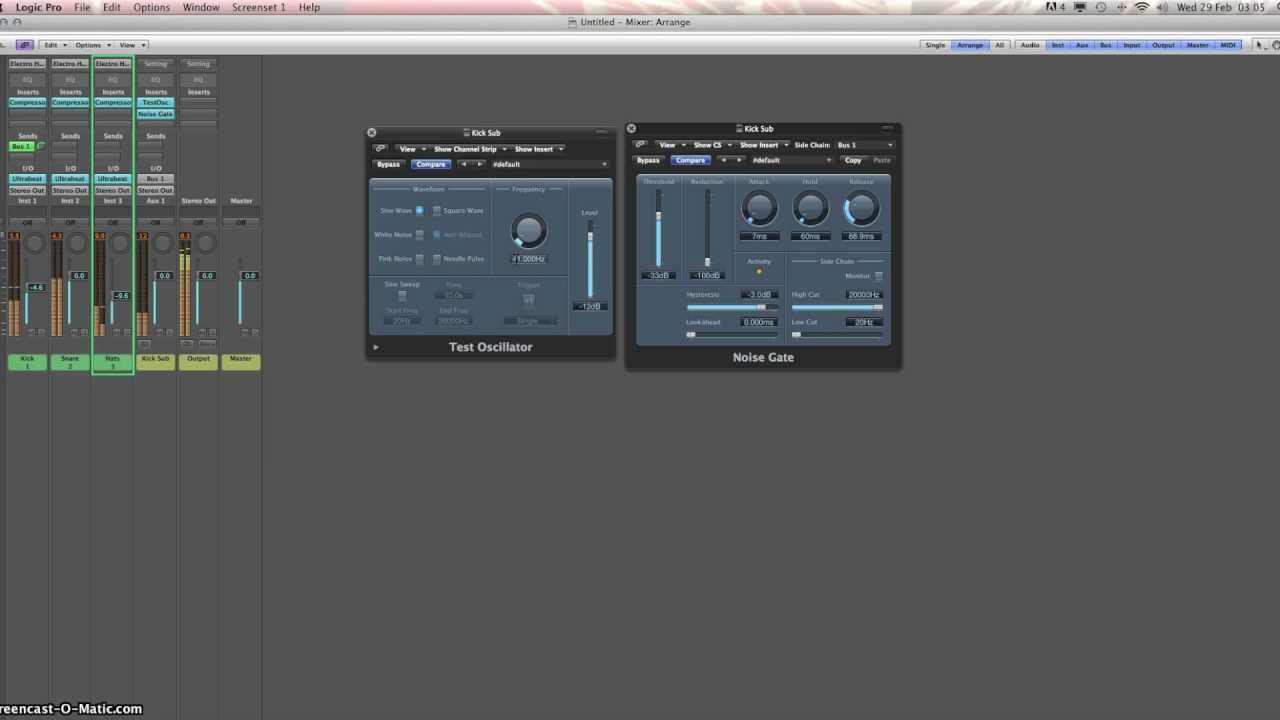Switch mixer to All view

click(999, 45)
